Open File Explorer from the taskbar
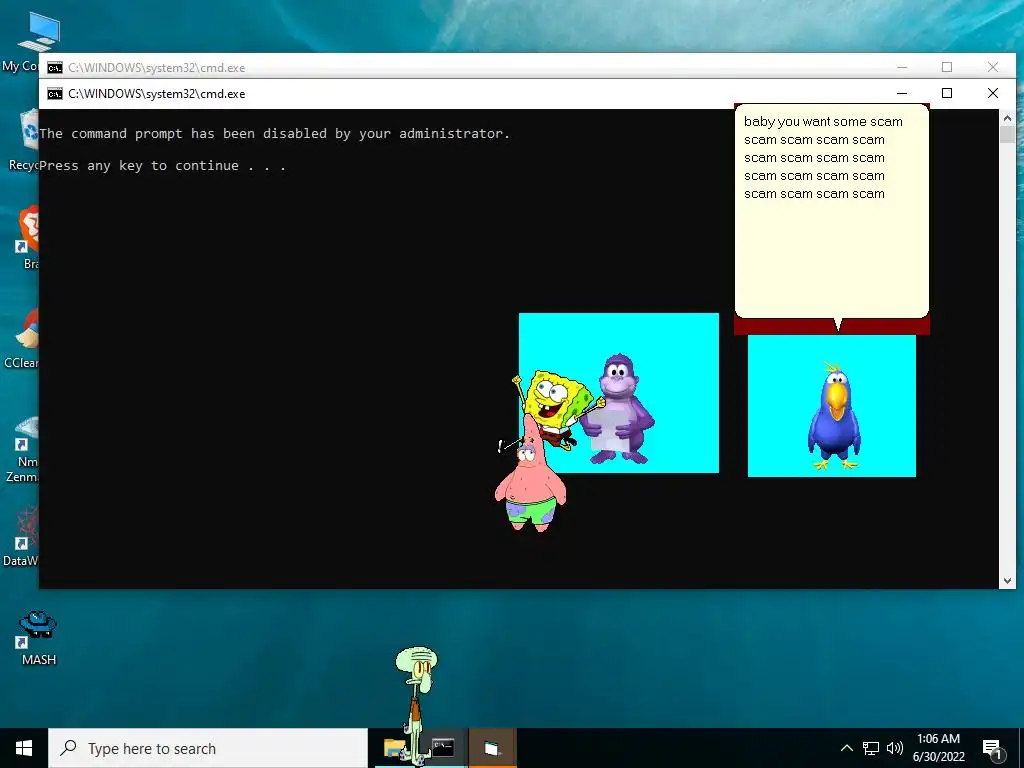The image size is (1024, 768). point(394,748)
